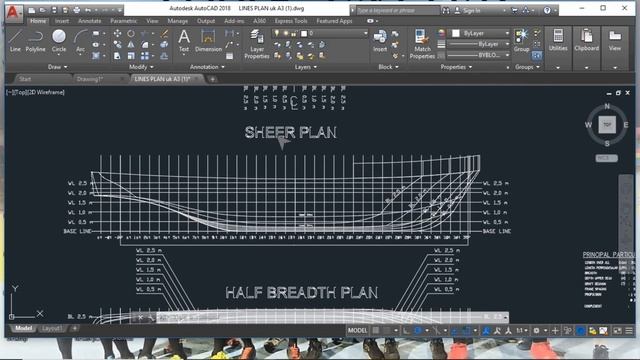Click the Fillet tool in Modify panel

point(144,44)
